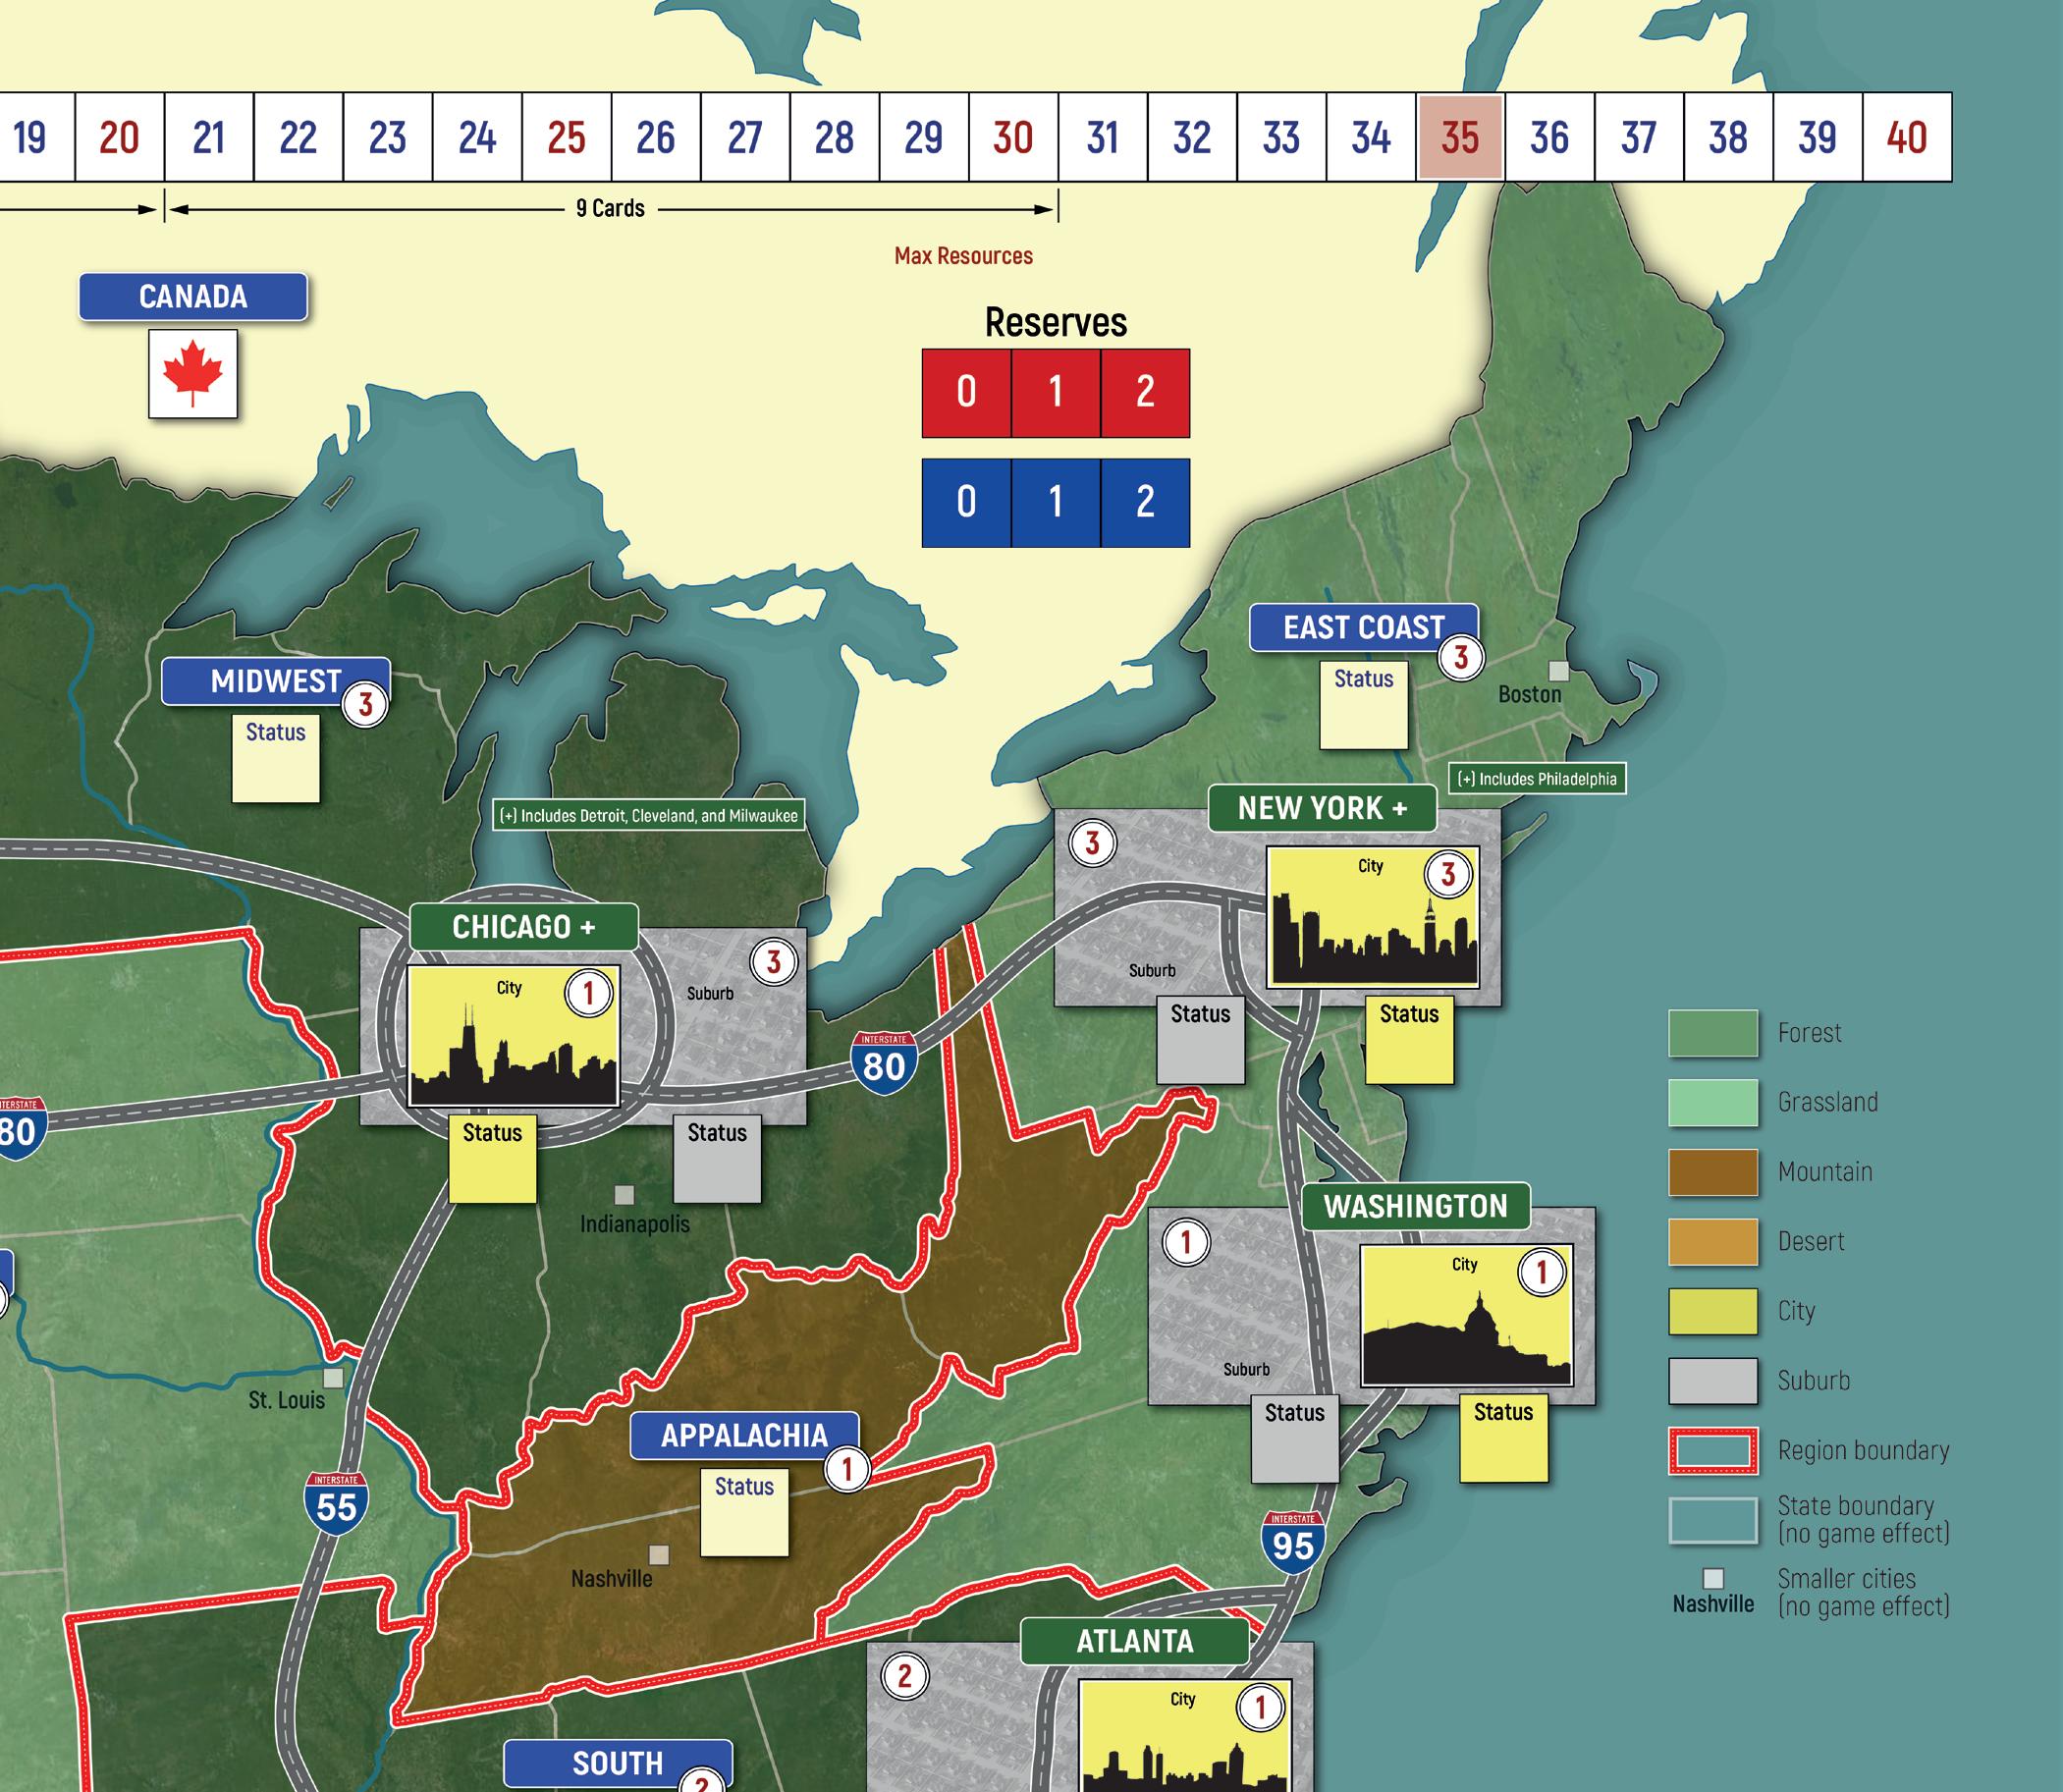Click the Interstate 95 highway shield
2063x1792 pixels.
click(1292, 1543)
